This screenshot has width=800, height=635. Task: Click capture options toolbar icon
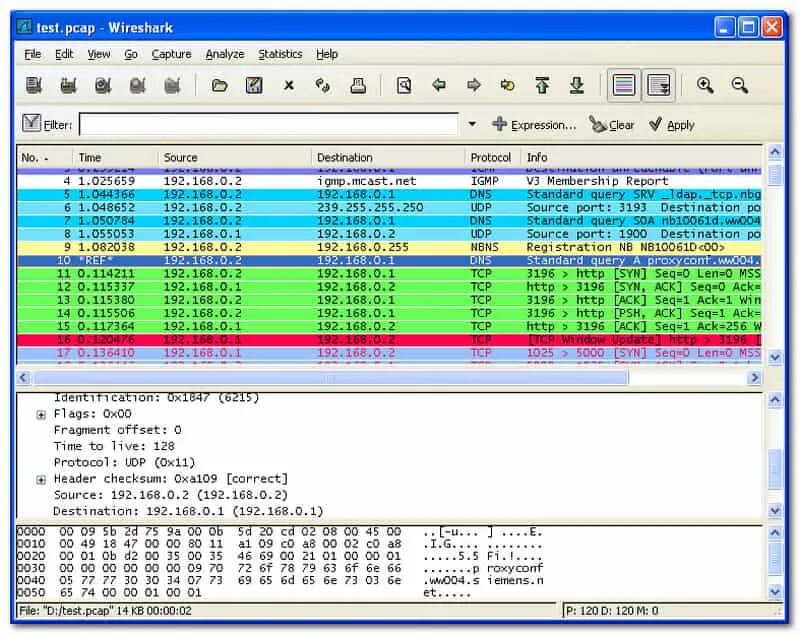(68, 85)
